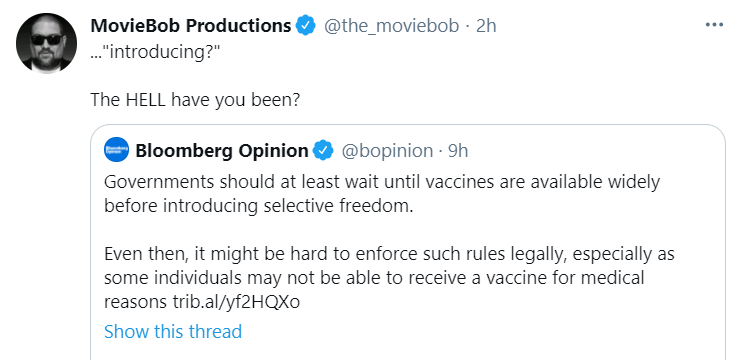Click the "Governments should at least wait" paragraph
739x360 pixels.
tap(382, 194)
